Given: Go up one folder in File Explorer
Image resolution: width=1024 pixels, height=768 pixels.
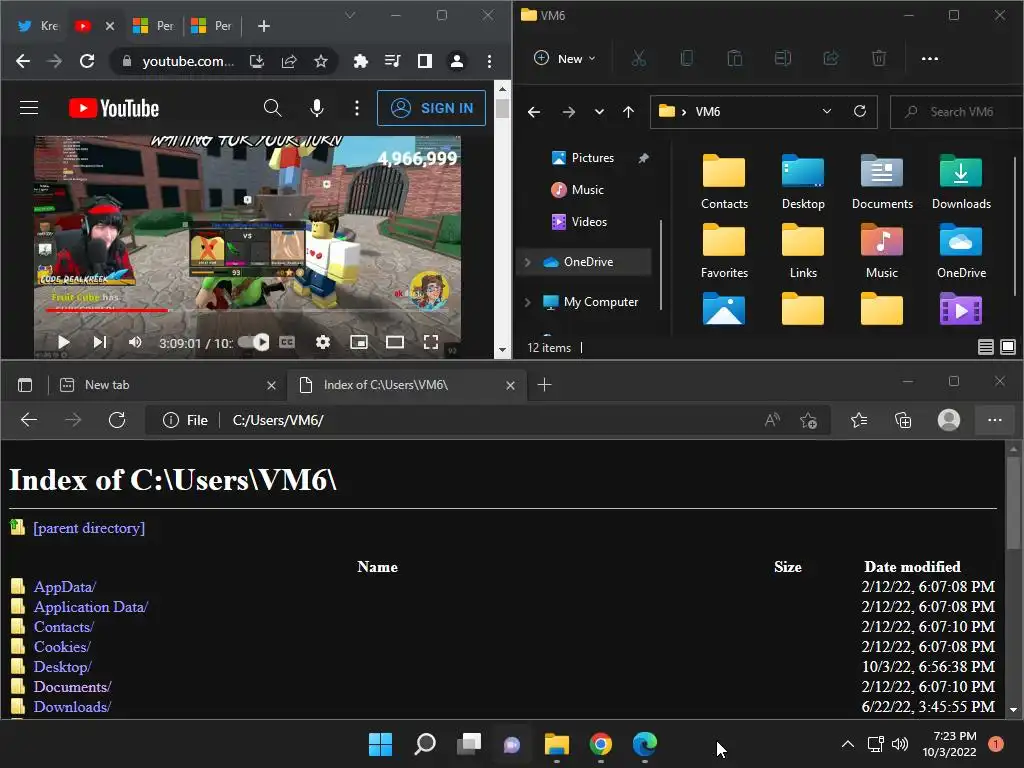Looking at the screenshot, I should 628,112.
